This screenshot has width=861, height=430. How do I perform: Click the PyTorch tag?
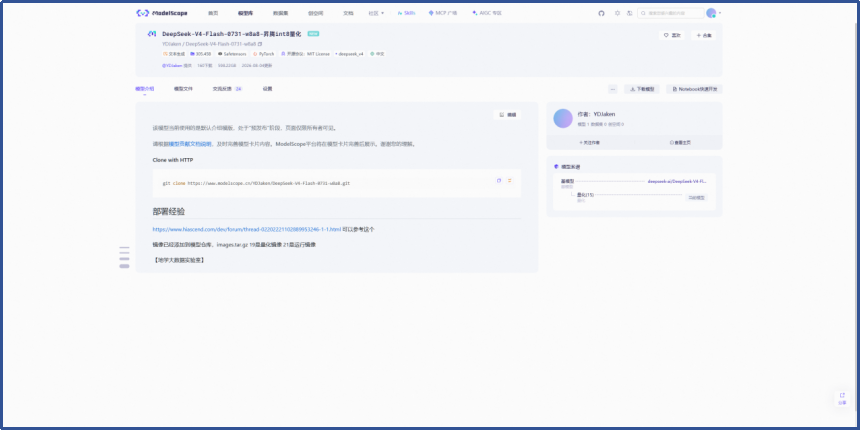[264, 54]
